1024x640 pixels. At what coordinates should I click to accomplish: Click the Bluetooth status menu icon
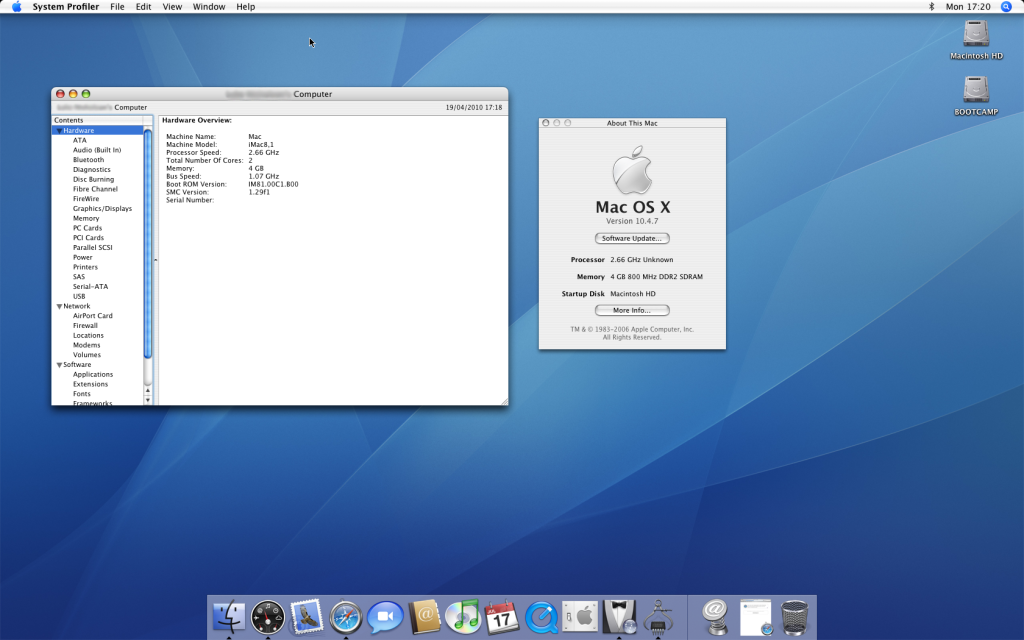[x=931, y=6]
